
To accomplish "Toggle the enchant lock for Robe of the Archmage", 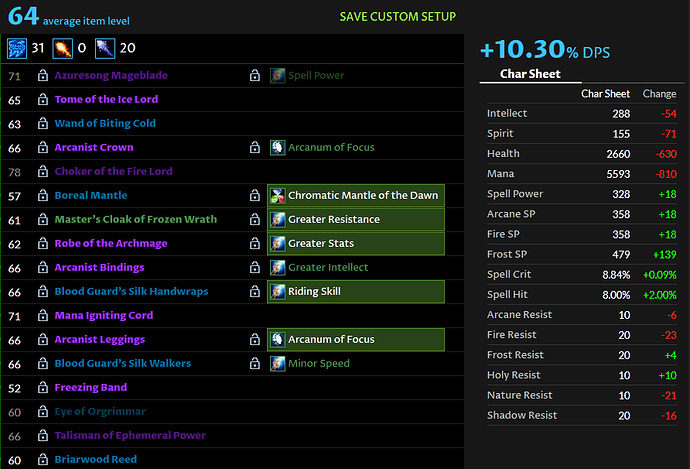I will pos(255,243).
